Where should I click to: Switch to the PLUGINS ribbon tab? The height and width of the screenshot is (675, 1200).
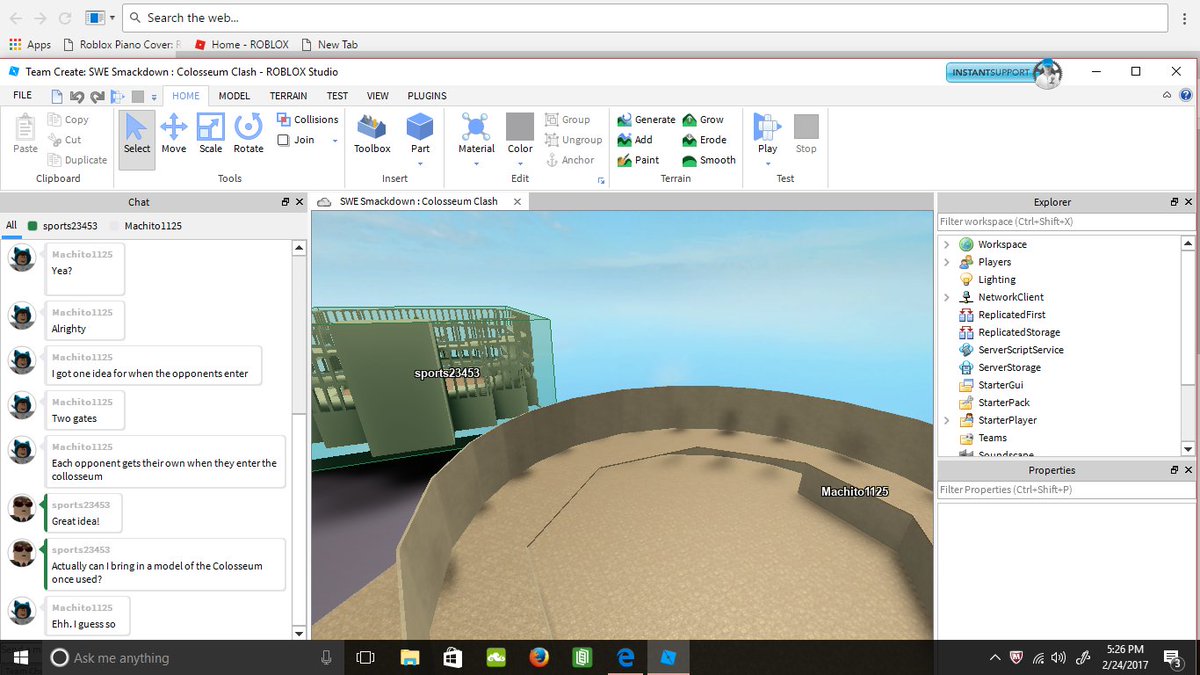click(x=427, y=96)
